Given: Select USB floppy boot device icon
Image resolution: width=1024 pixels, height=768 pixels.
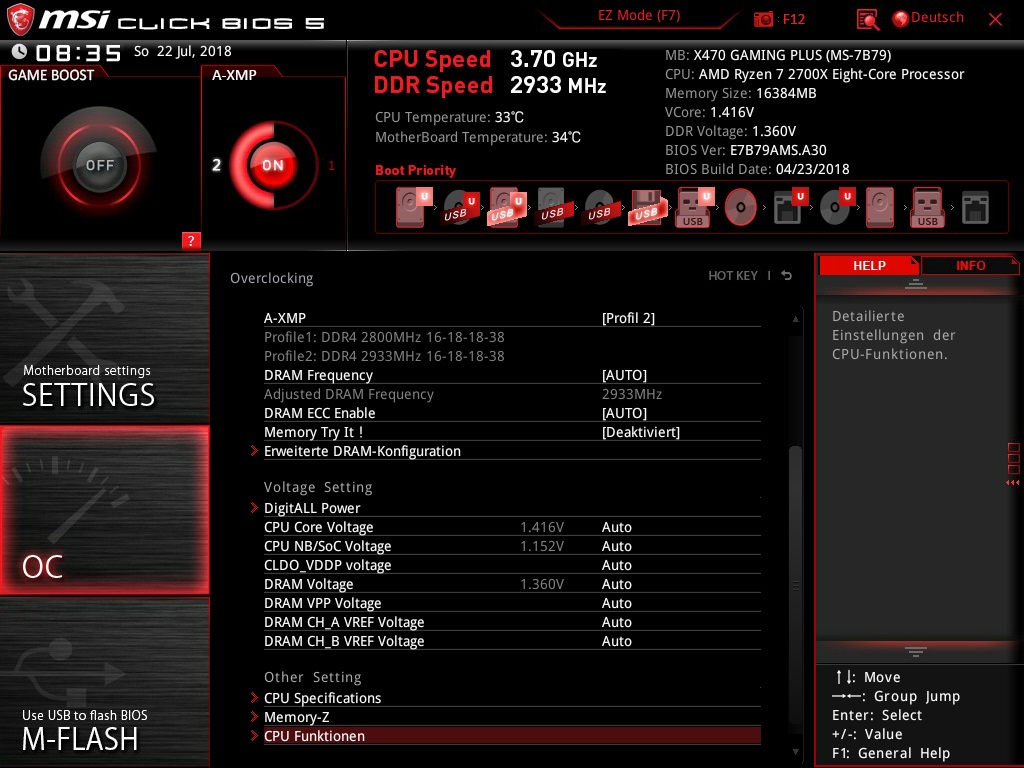Looking at the screenshot, I should click(648, 207).
